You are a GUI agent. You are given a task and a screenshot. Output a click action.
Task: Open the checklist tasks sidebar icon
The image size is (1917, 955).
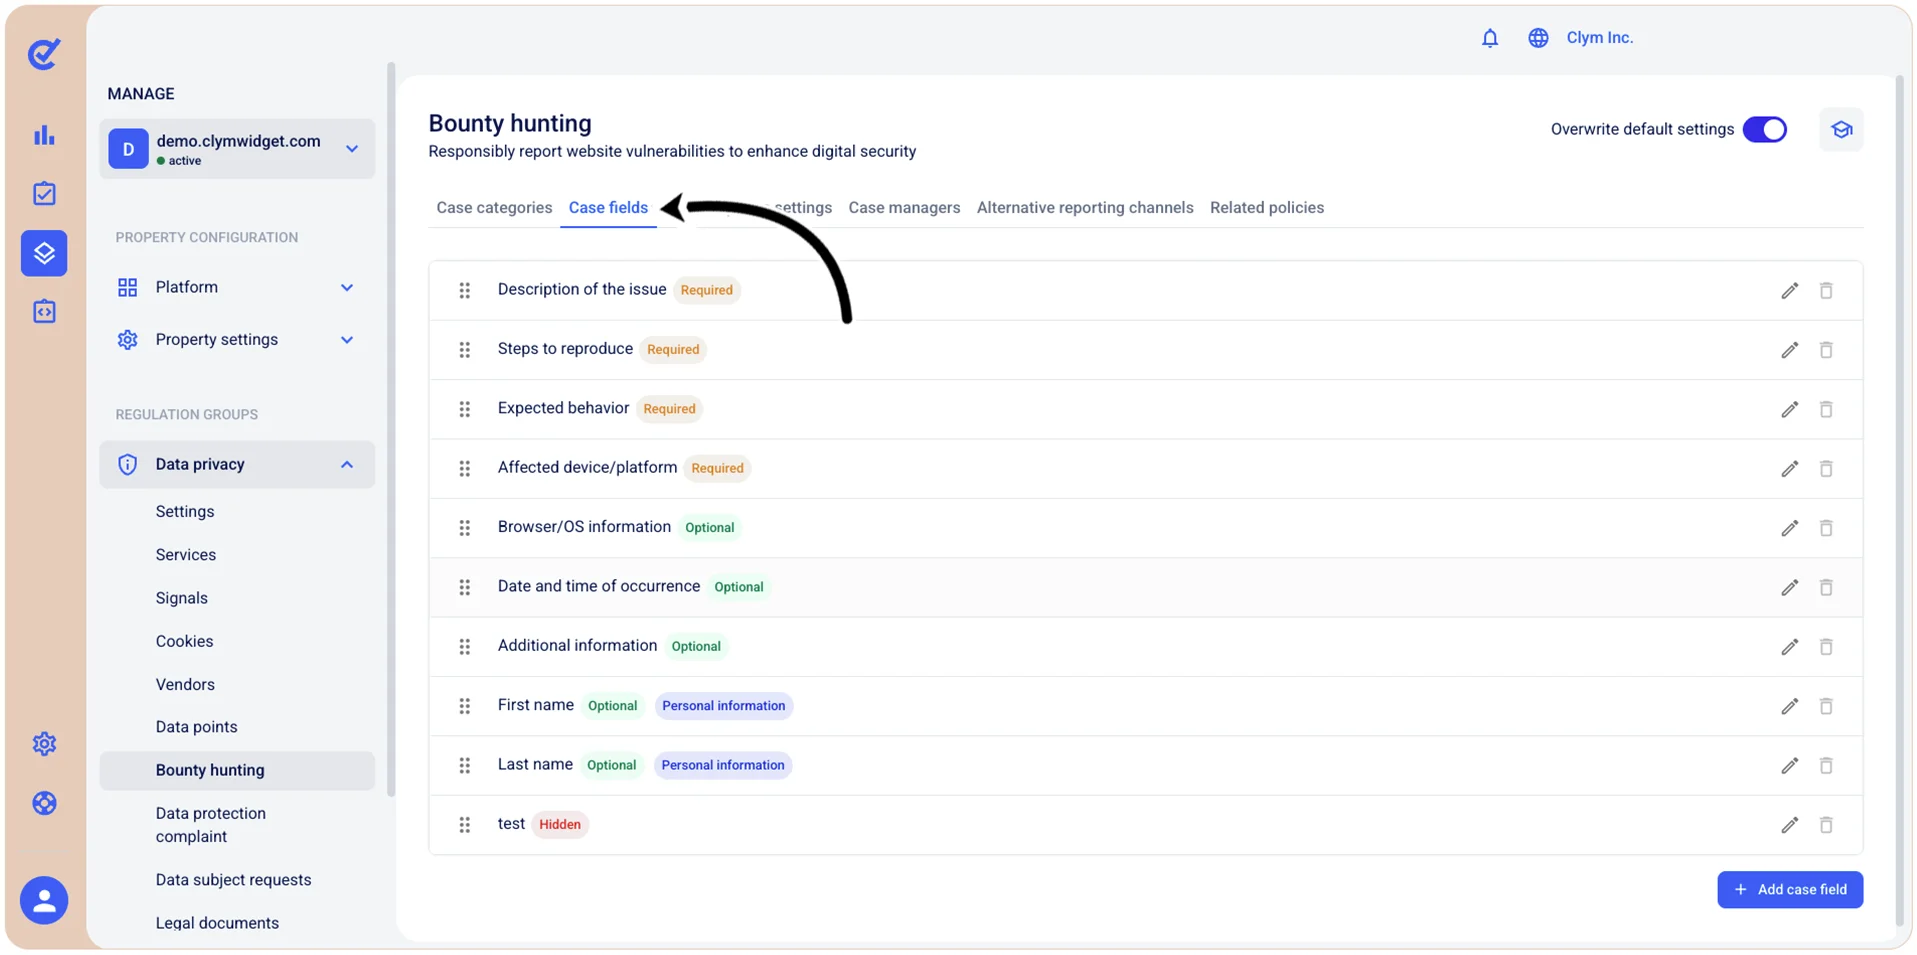(44, 194)
